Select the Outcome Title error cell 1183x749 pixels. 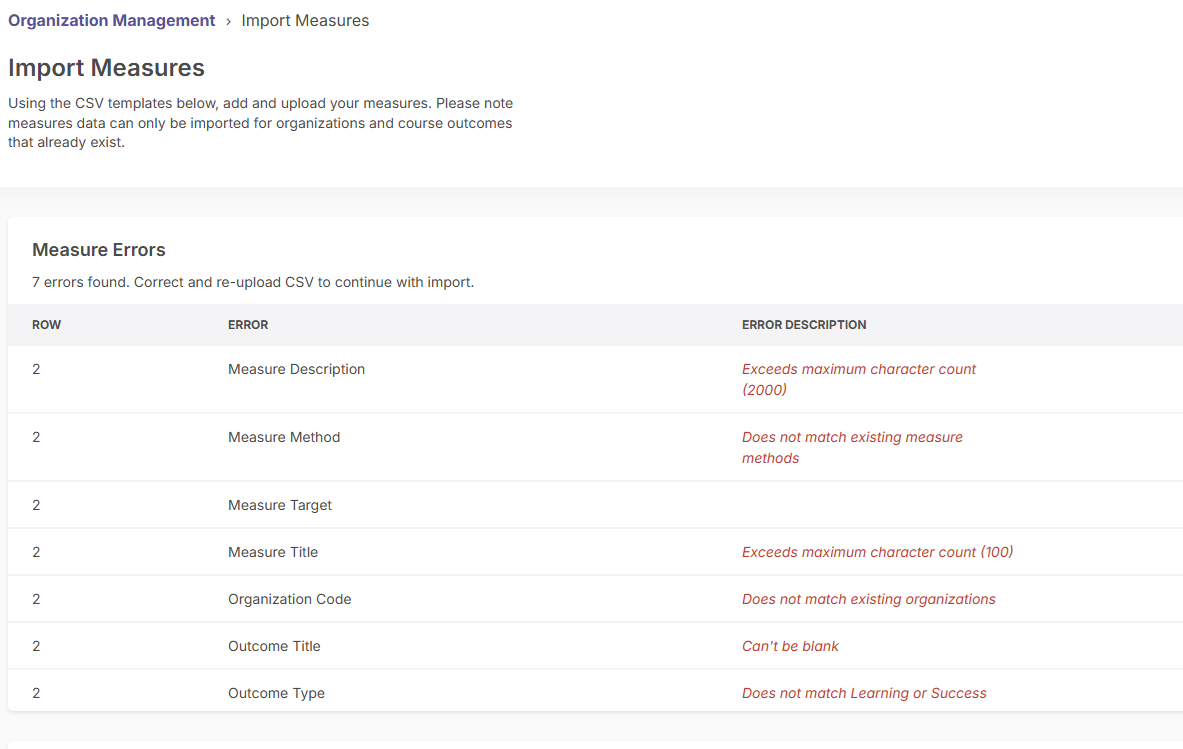pyautogui.click(x=274, y=646)
